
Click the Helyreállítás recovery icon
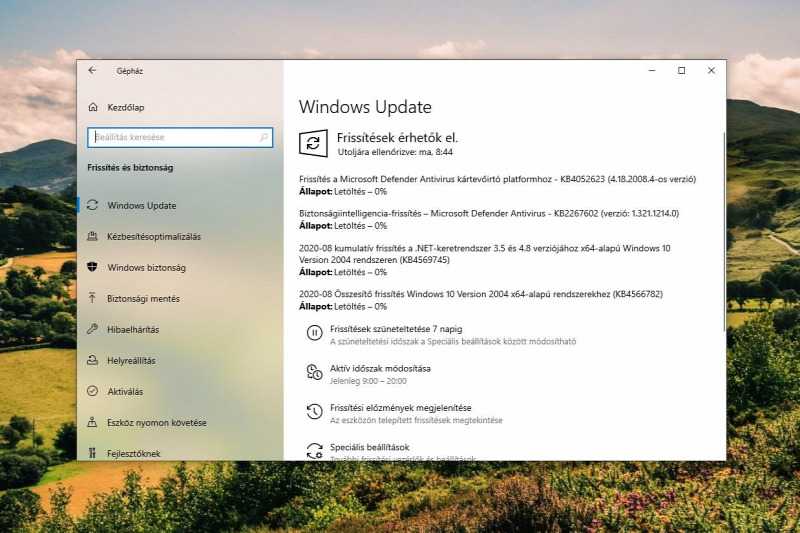click(92, 360)
